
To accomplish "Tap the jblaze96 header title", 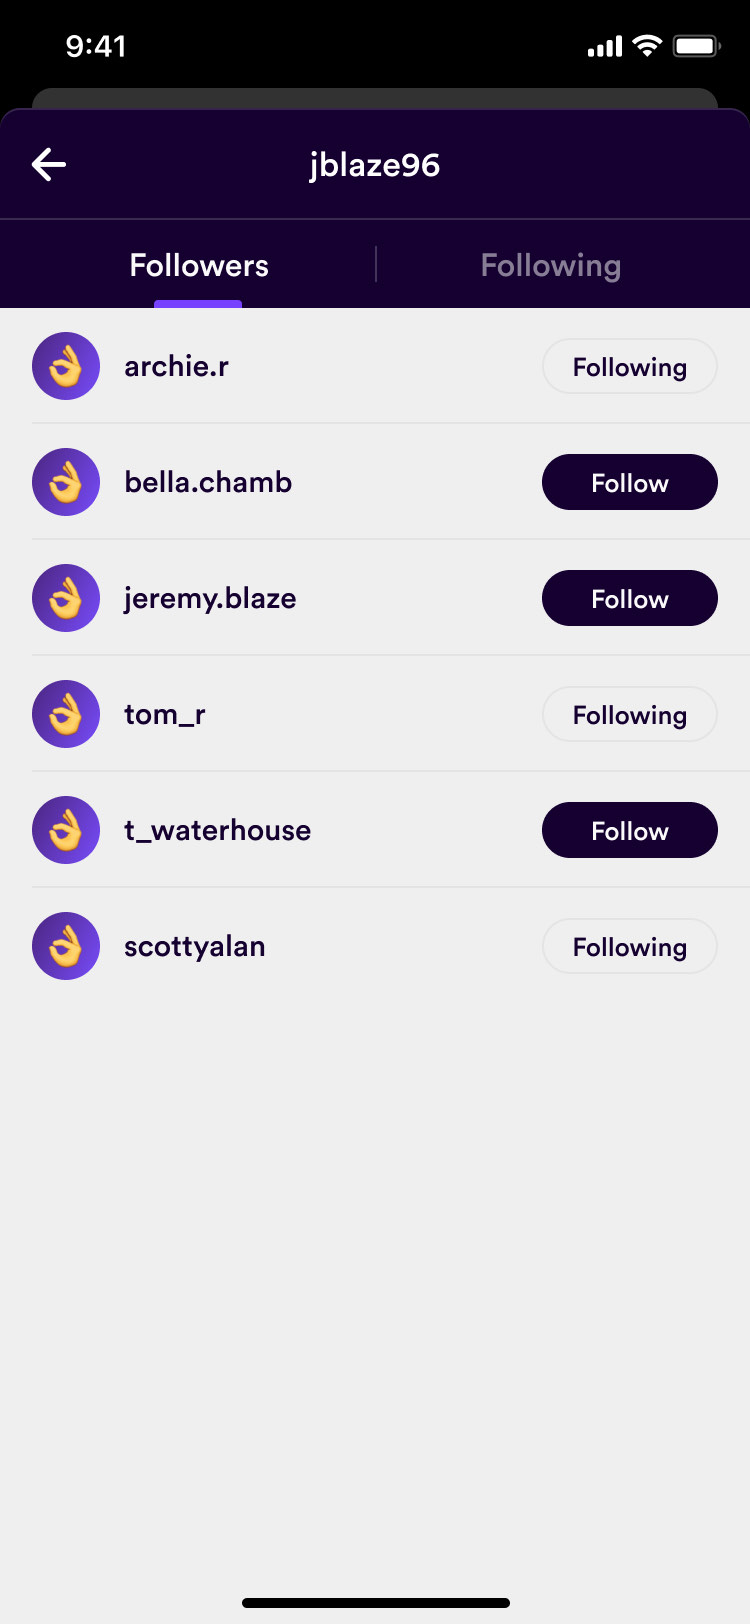I will [x=375, y=165].
